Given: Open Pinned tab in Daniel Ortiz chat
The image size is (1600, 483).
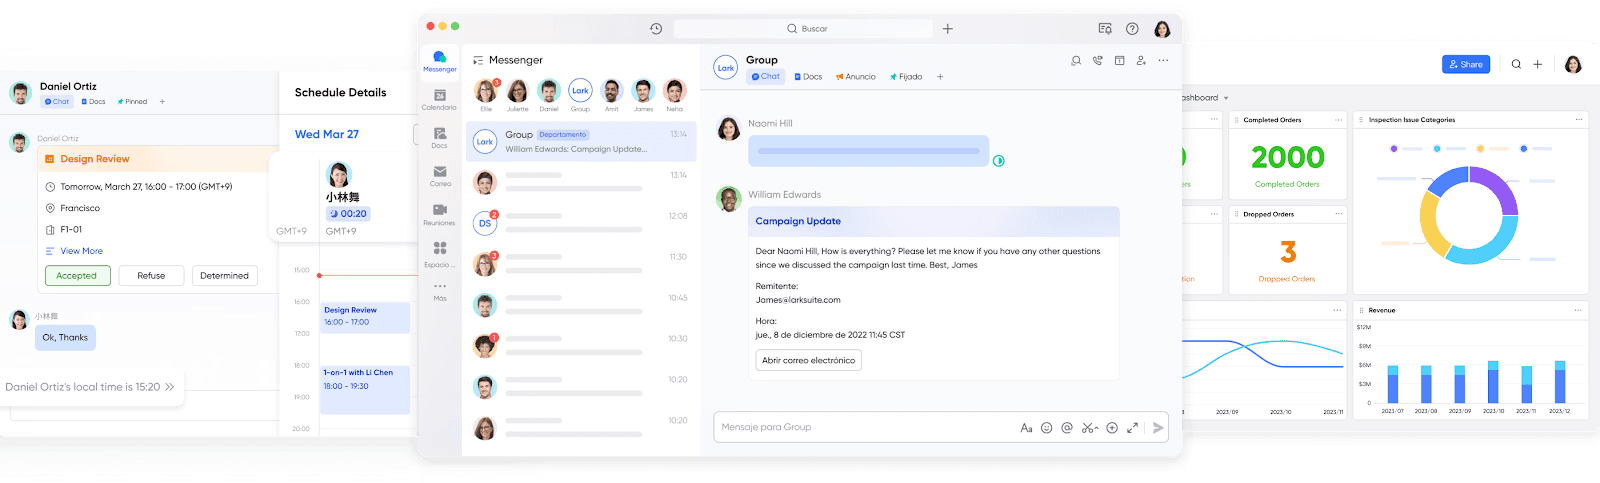Looking at the screenshot, I should [x=132, y=102].
